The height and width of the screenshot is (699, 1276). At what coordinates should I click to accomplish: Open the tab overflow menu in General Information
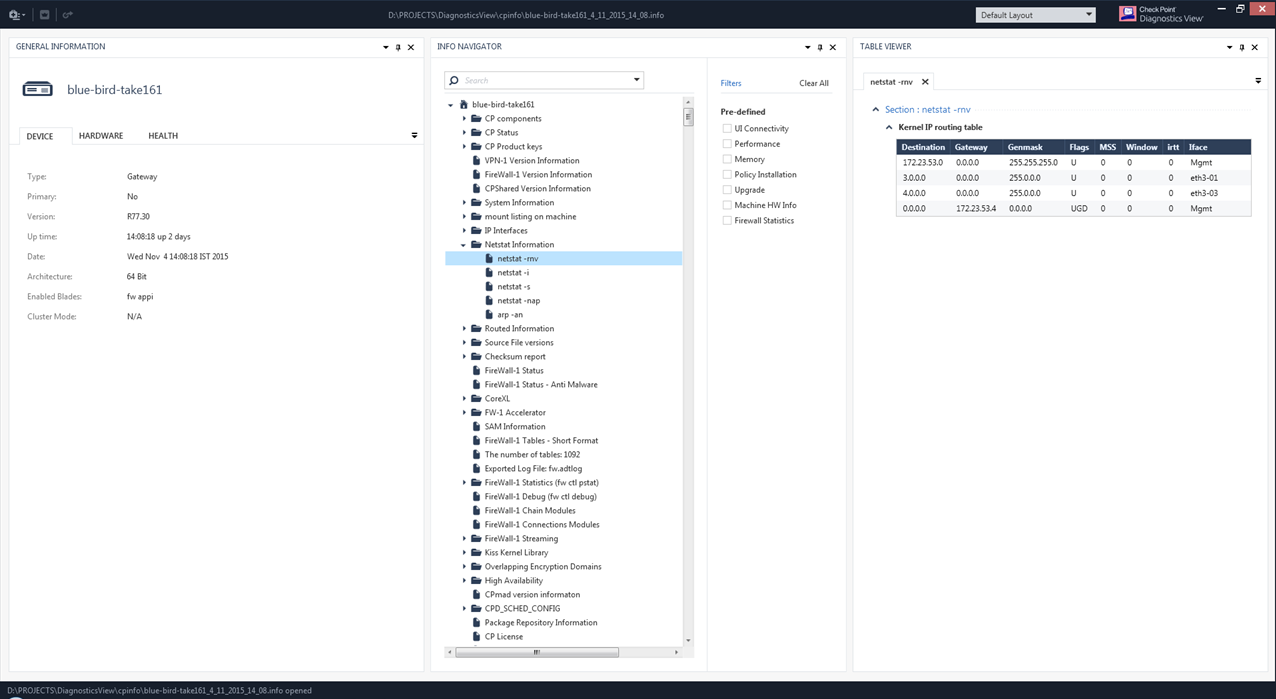[414, 136]
